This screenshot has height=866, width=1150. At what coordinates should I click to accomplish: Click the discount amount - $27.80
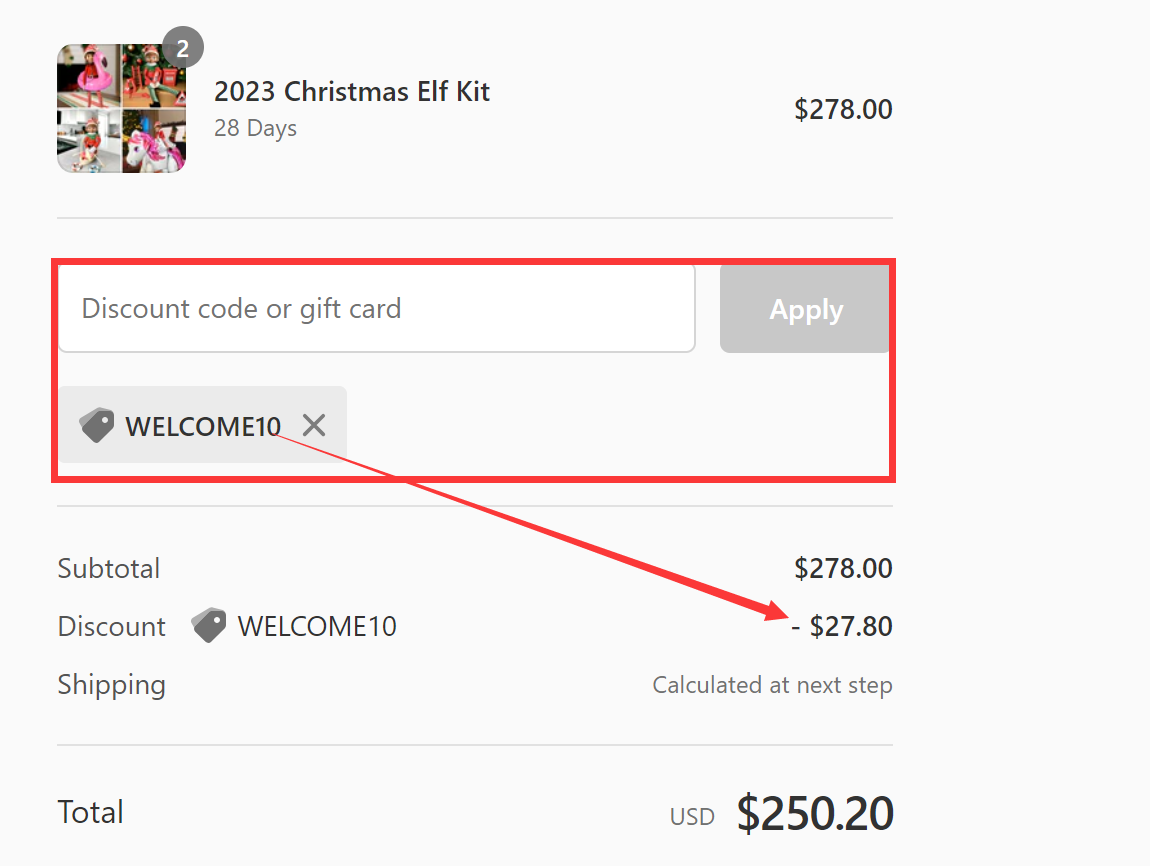[842, 627]
